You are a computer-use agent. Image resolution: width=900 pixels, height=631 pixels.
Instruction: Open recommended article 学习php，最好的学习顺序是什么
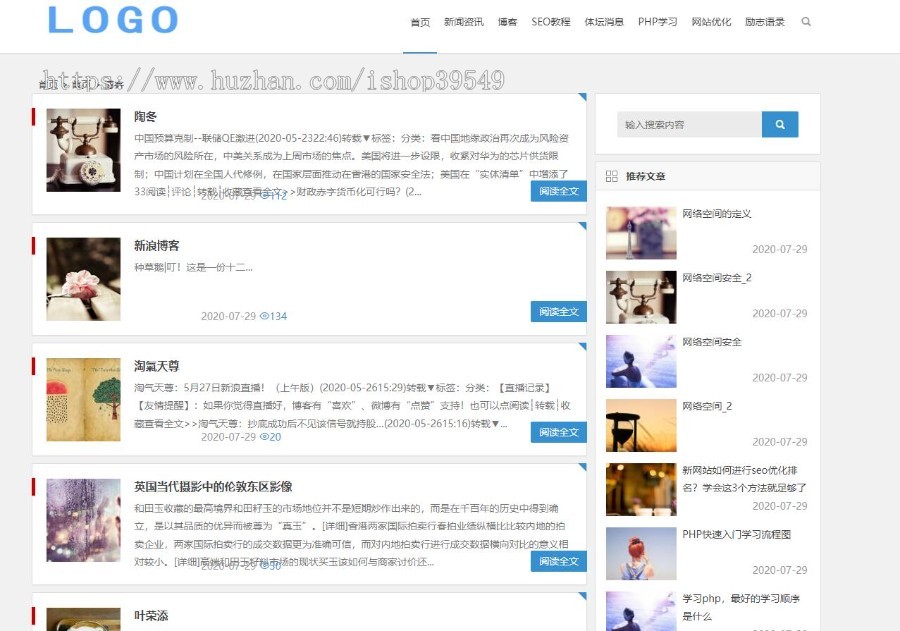[x=741, y=607]
